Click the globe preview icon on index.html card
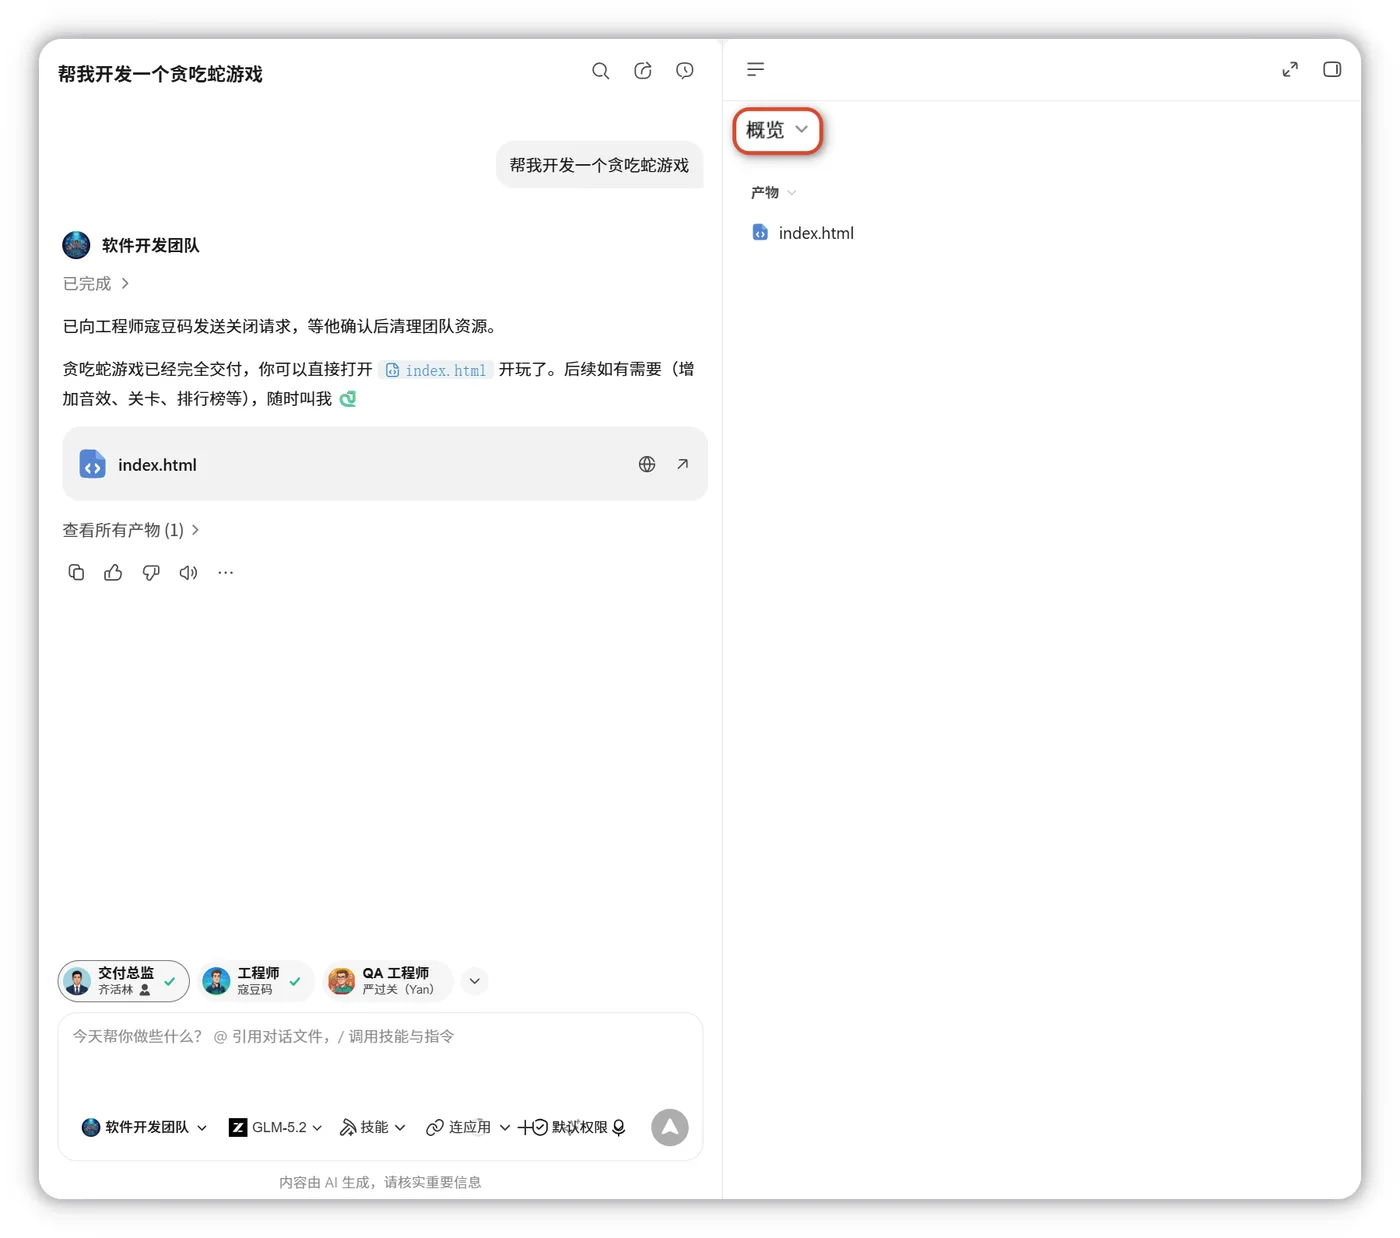 [647, 464]
